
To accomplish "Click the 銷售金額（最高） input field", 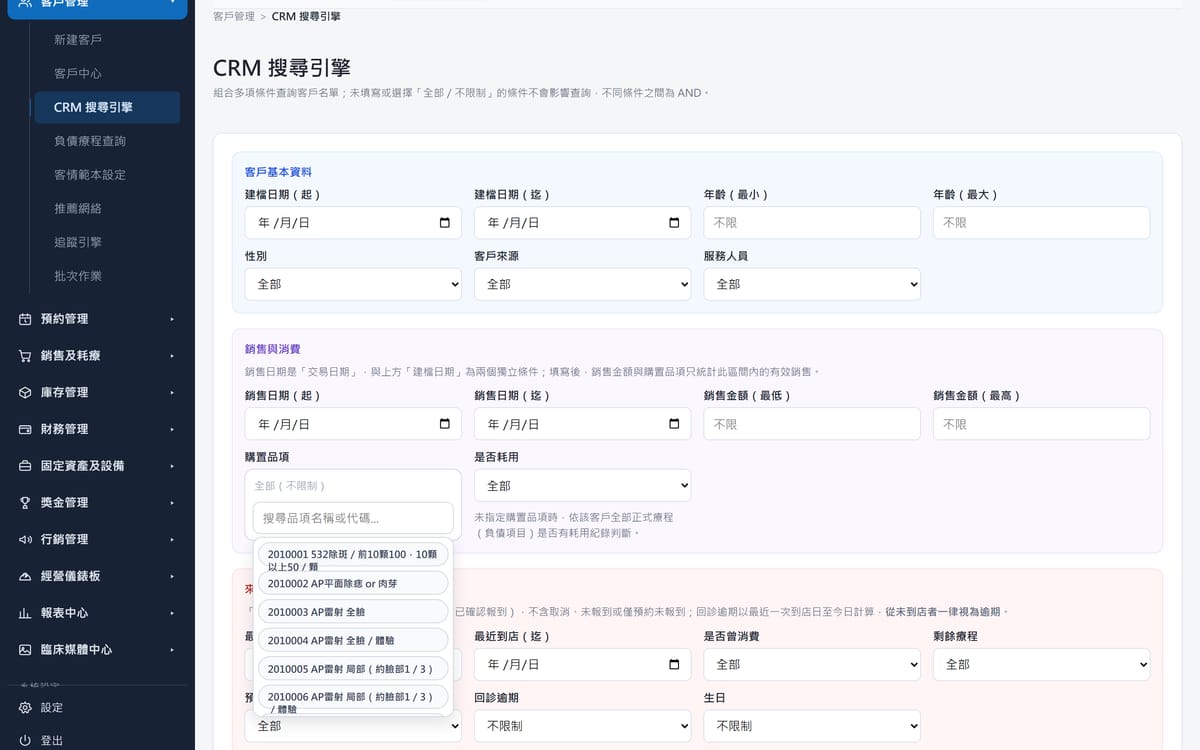I will 1041,424.
